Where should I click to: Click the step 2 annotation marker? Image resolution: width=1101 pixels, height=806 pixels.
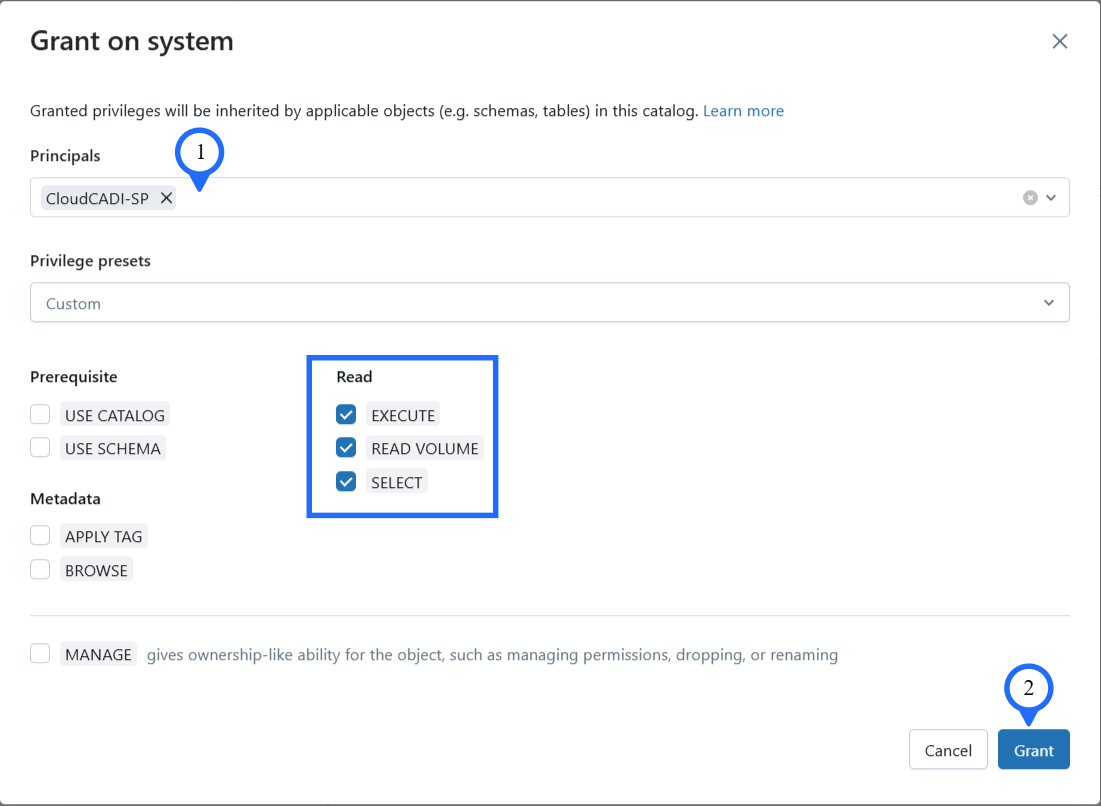[x=1028, y=688]
